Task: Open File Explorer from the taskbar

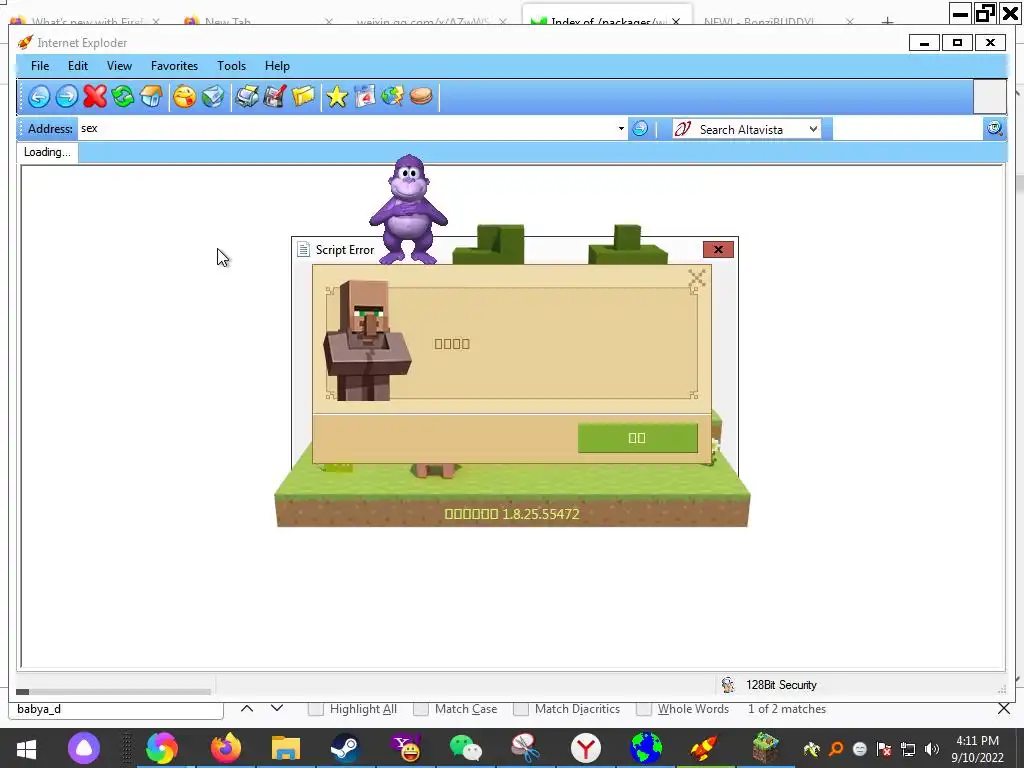Action: 285,748
